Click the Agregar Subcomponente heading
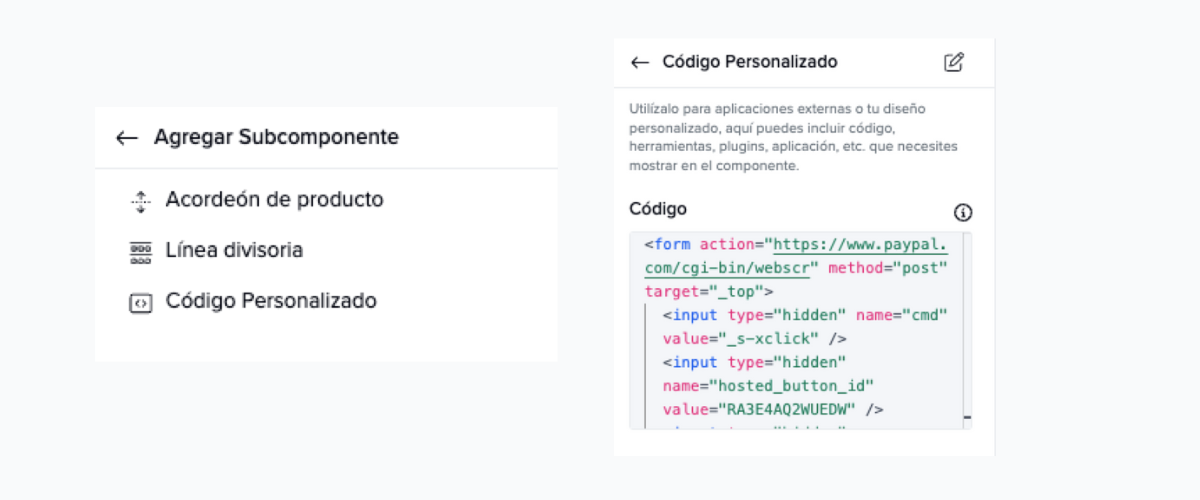The height and width of the screenshot is (500, 1200). [276, 138]
